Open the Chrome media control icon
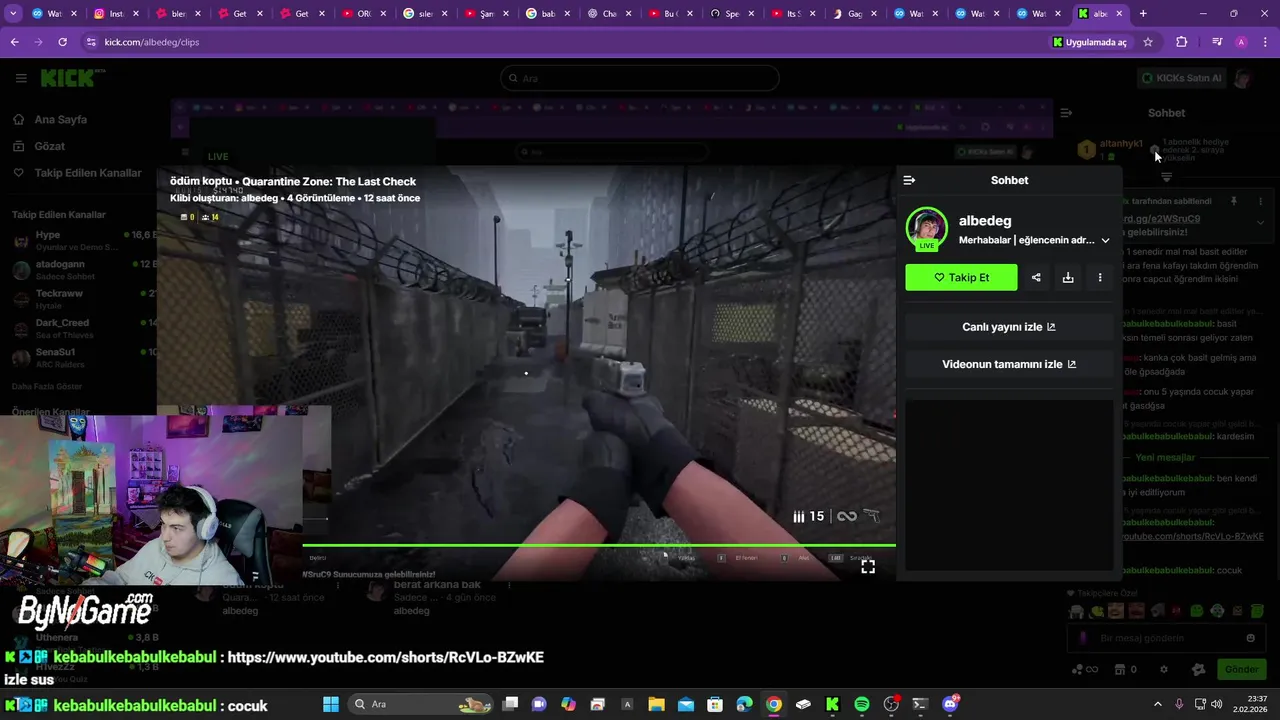The width and height of the screenshot is (1280, 720). click(1217, 42)
